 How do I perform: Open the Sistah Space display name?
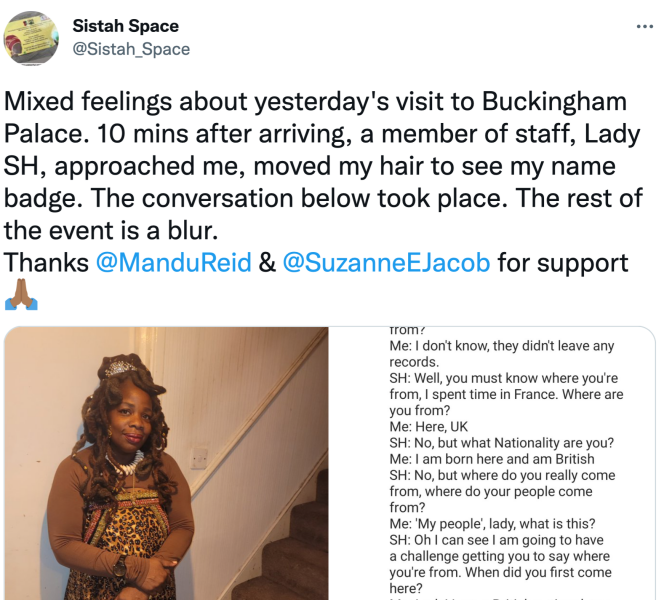(126, 26)
